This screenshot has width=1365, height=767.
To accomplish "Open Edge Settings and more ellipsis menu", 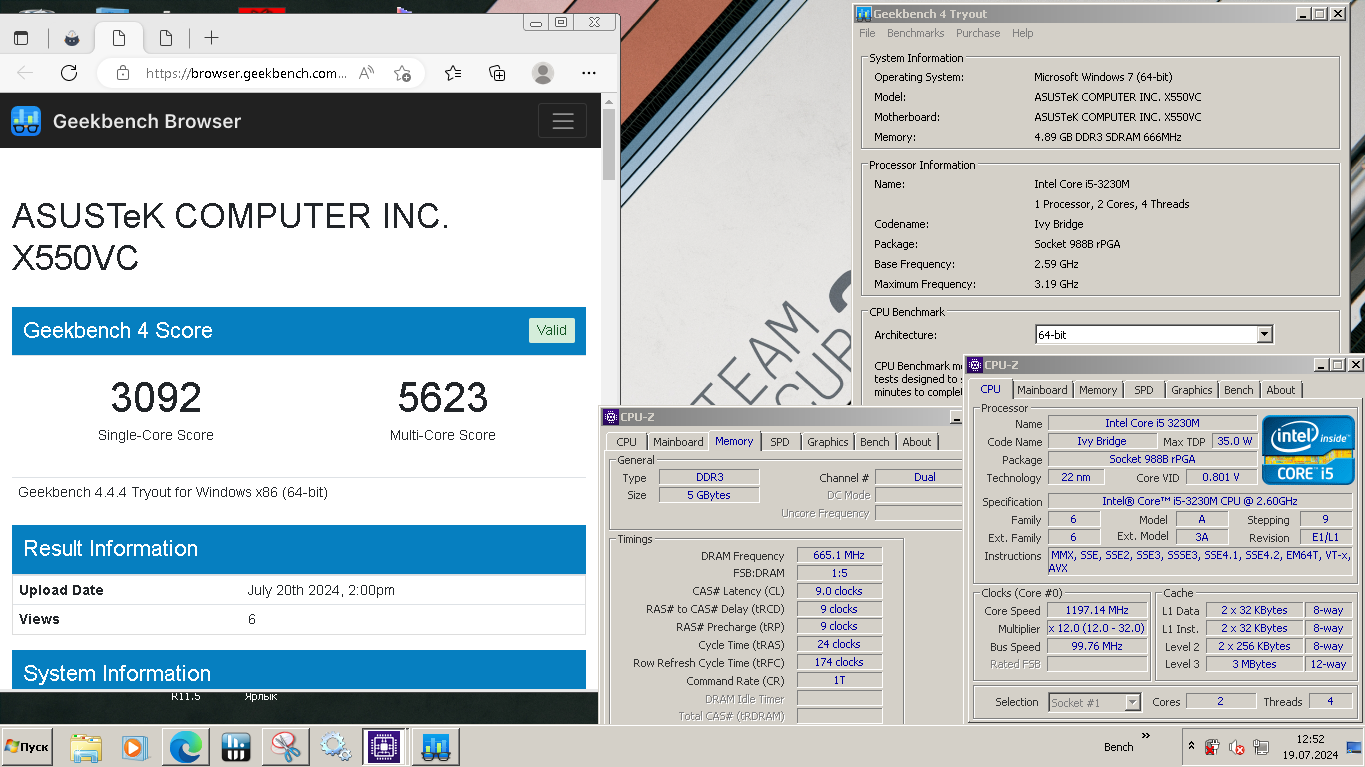I will [x=589, y=73].
